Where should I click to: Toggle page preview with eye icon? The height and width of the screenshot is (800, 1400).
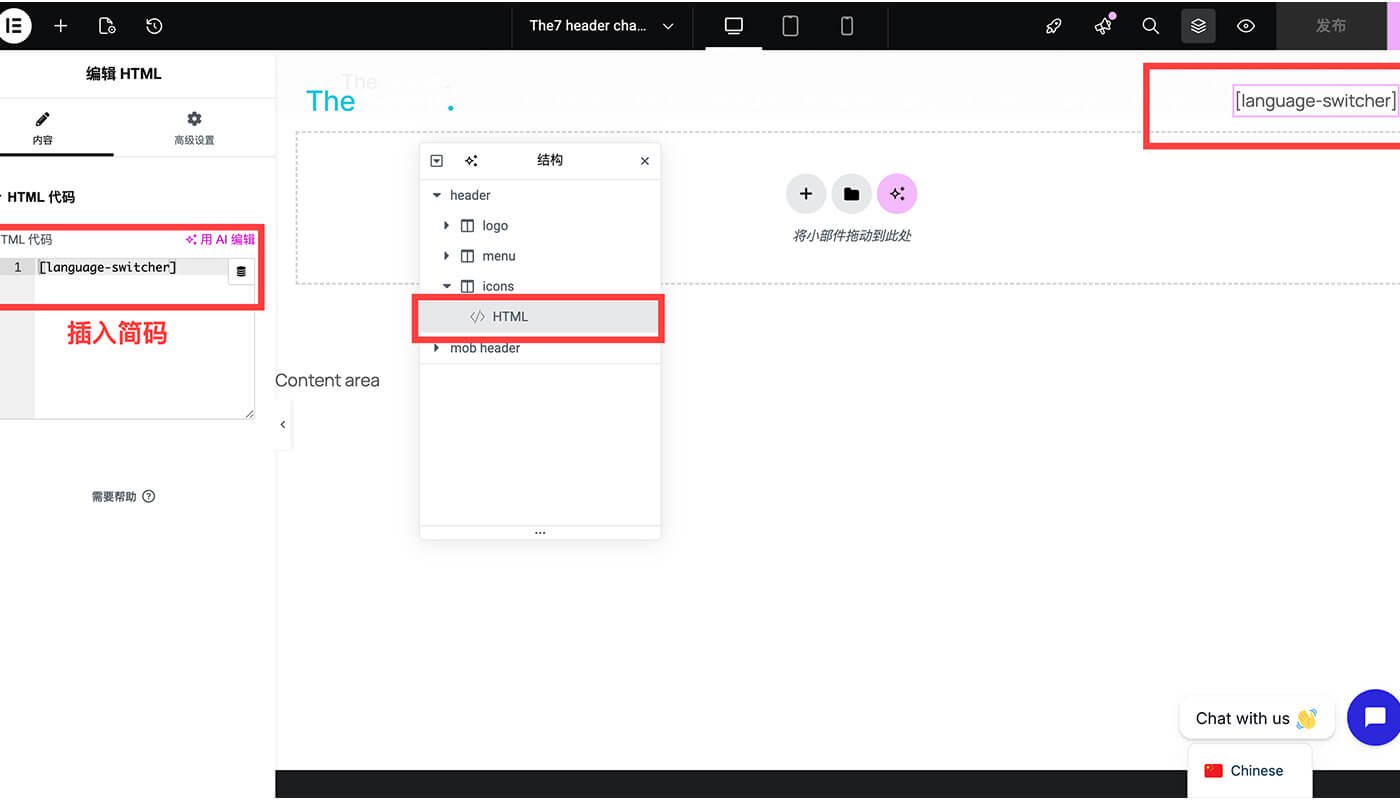pyautogui.click(x=1246, y=26)
